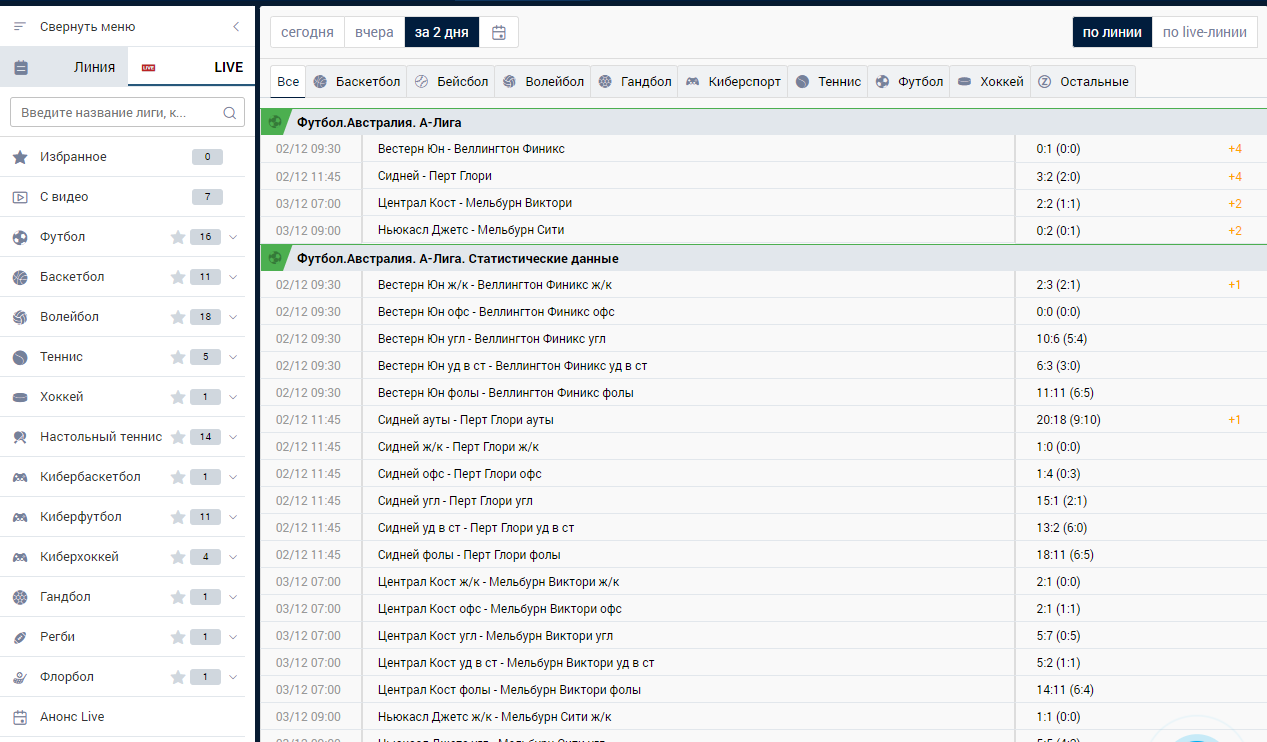Image resolution: width=1267 pixels, height=742 pixels.
Task: Toggle favorite star for Киберфутбол
Action: point(178,517)
